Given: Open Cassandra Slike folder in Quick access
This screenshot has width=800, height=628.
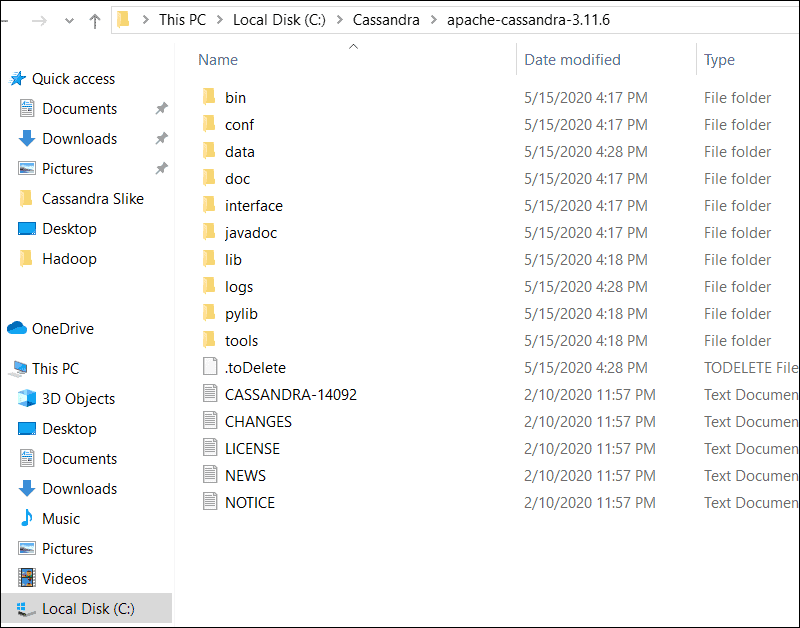Looking at the screenshot, I should 93,198.
